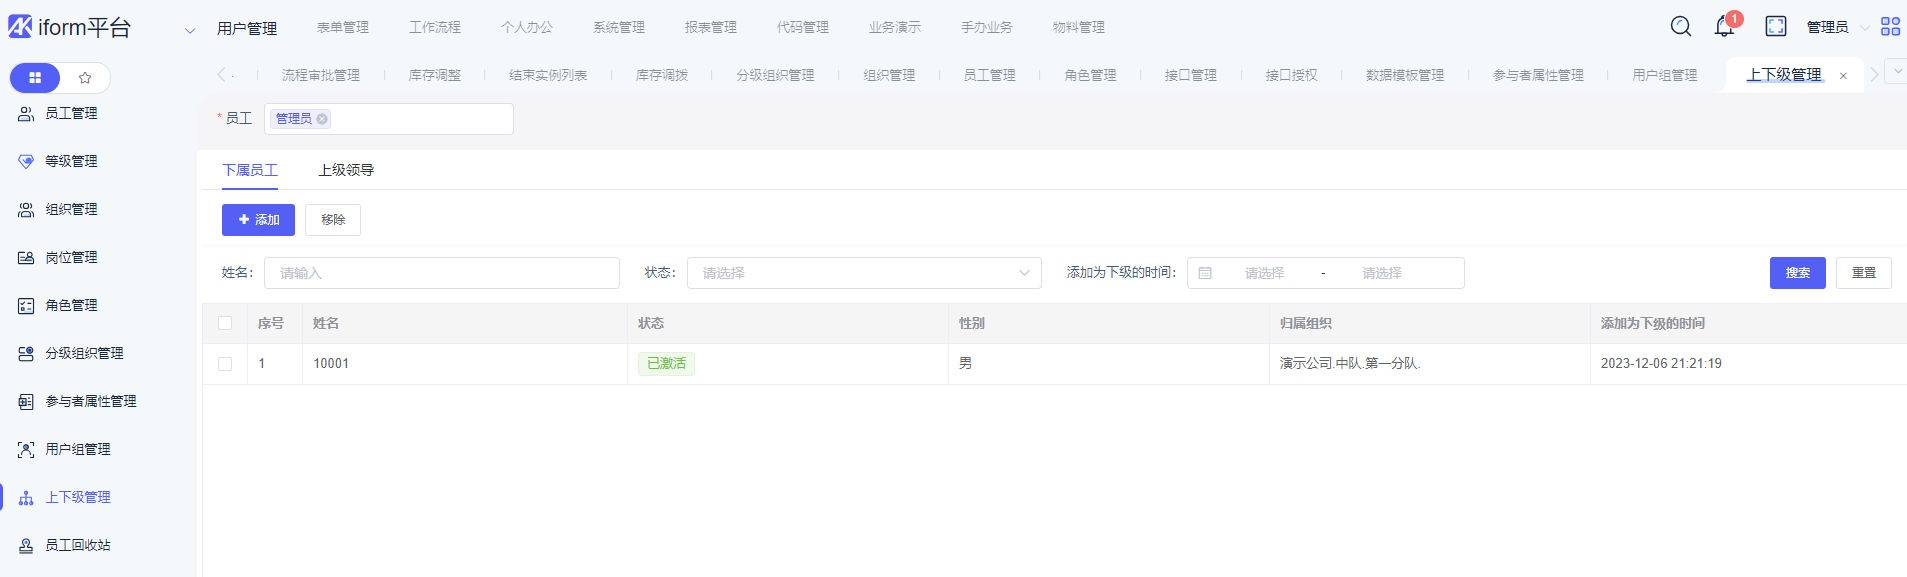The image size is (1907, 577).
Task: Open the notification bell
Action: pos(1724,27)
